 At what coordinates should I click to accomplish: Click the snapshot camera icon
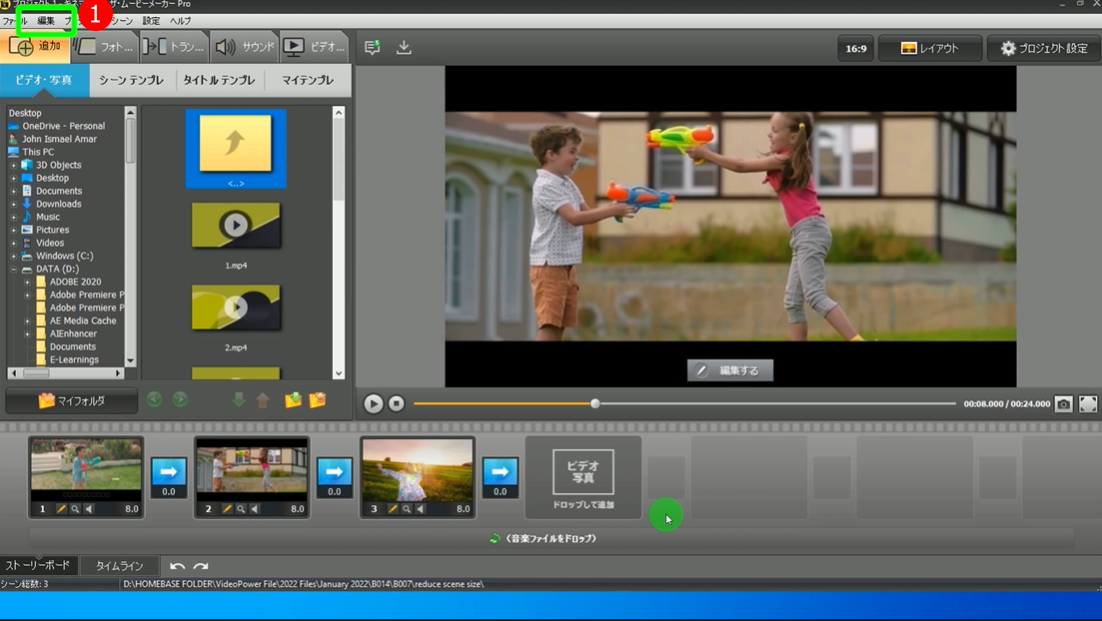coord(1063,404)
